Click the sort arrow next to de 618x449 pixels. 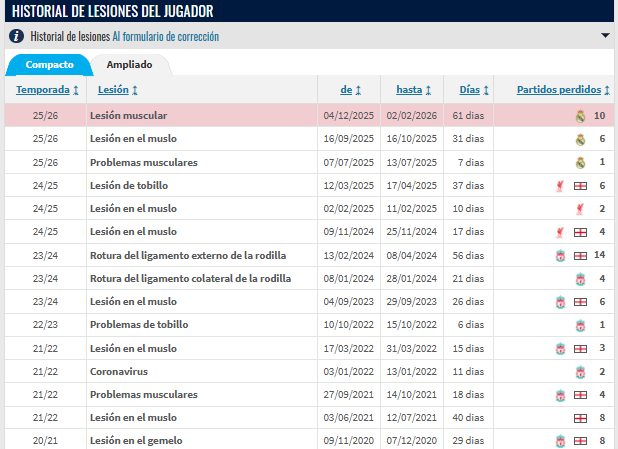[358, 90]
